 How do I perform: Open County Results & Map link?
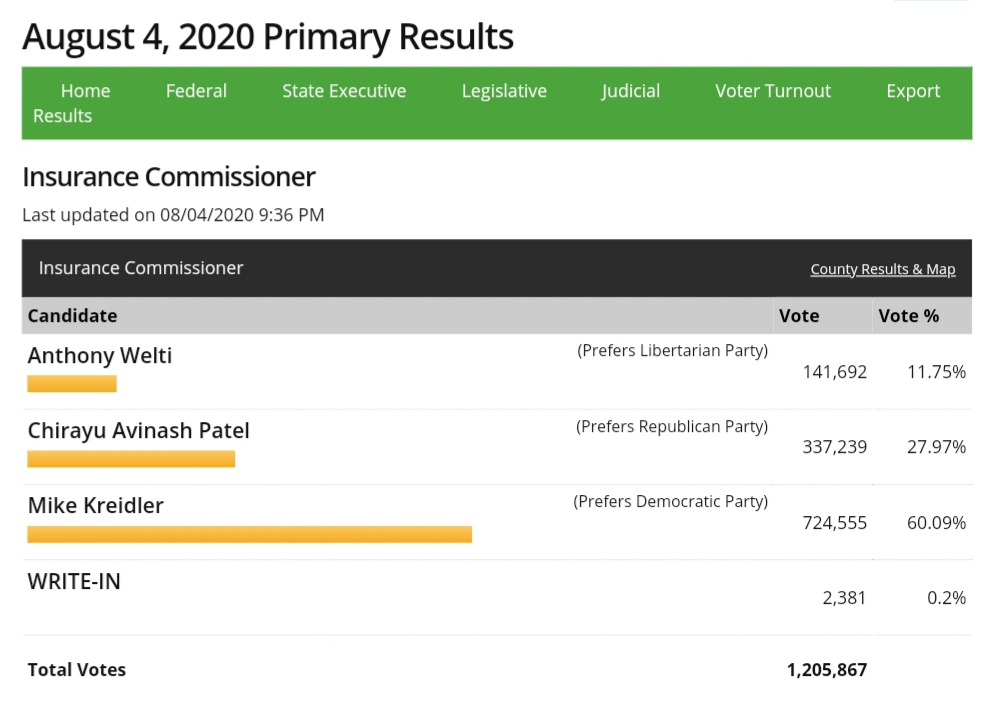pos(882,269)
